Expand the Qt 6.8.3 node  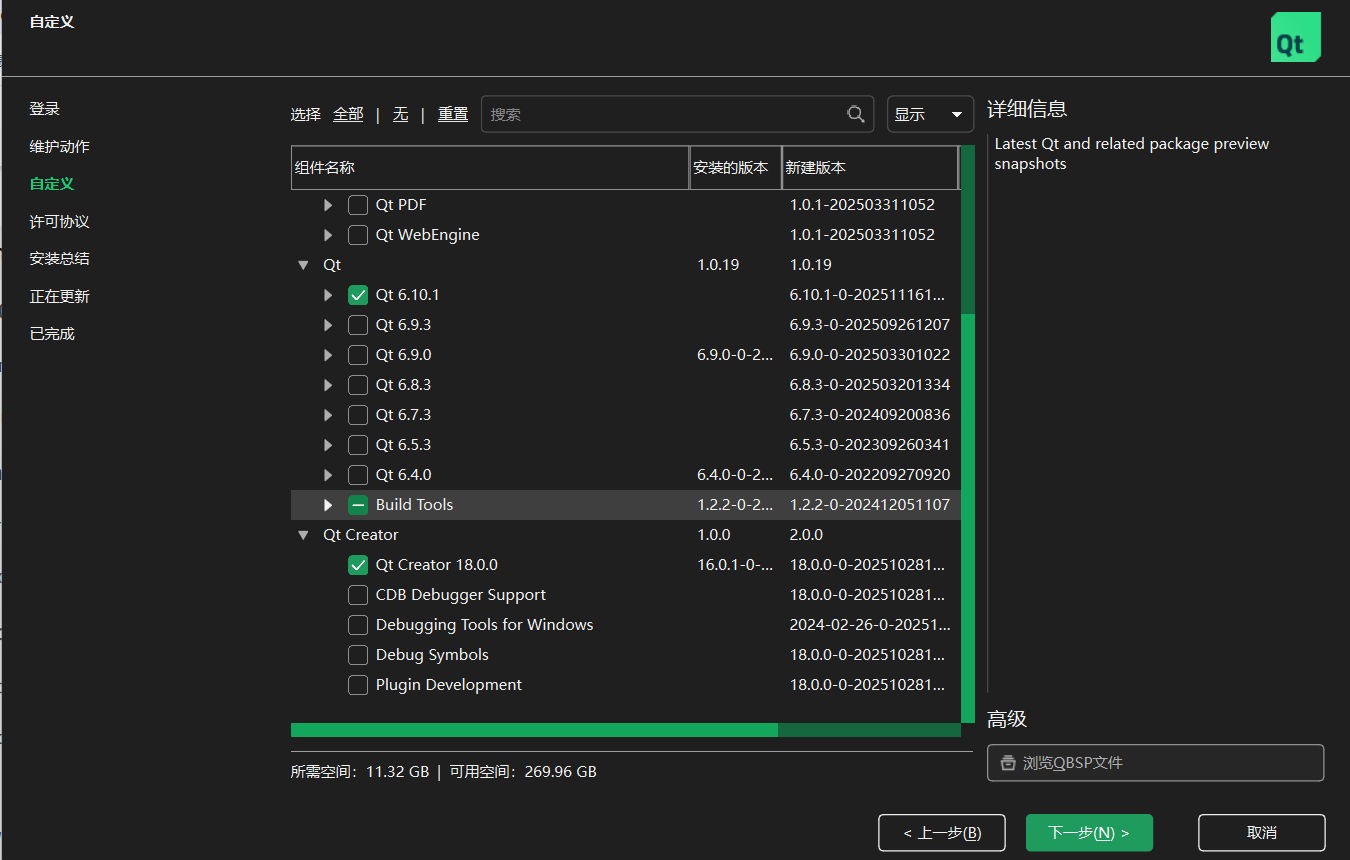(x=328, y=385)
